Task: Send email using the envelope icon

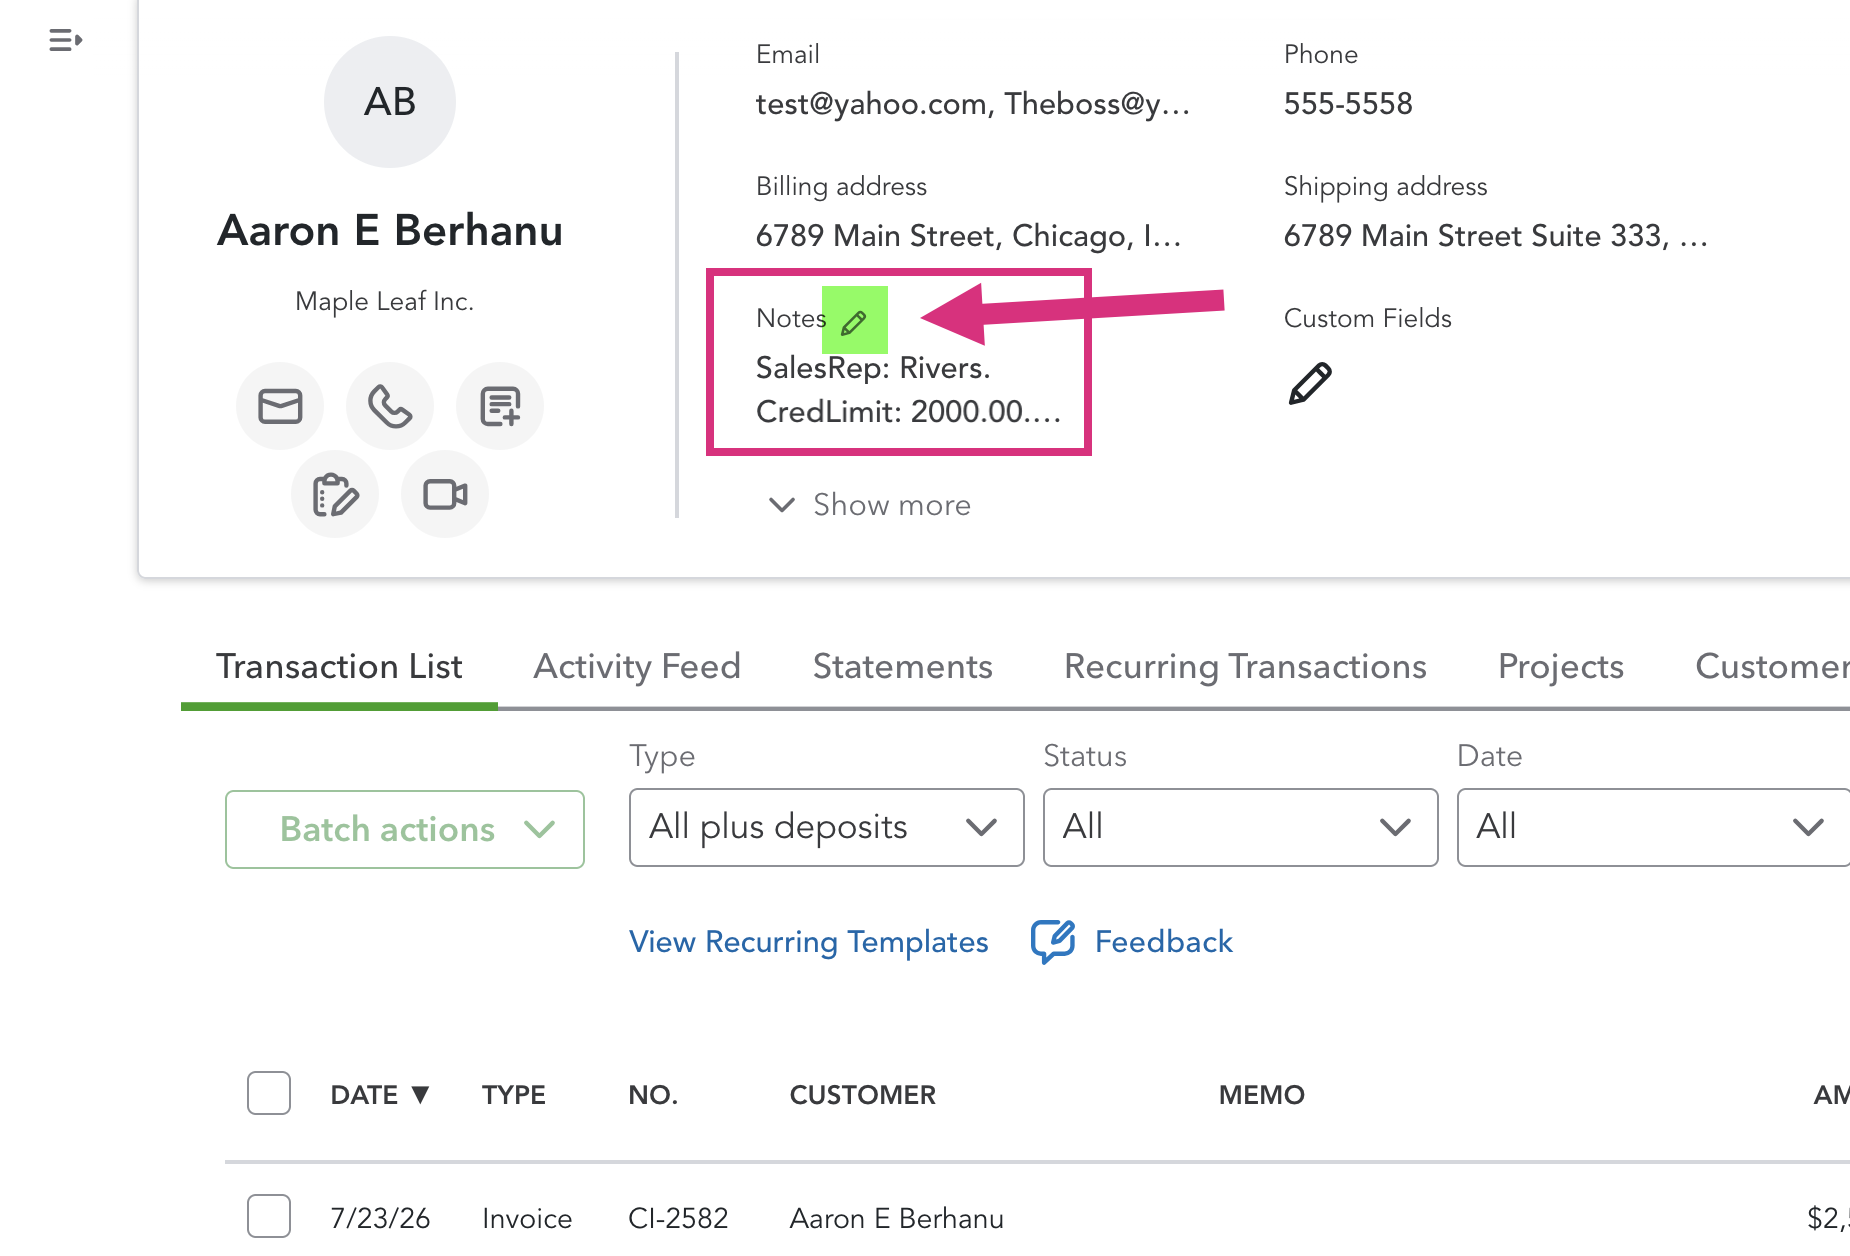Action: pyautogui.click(x=280, y=406)
